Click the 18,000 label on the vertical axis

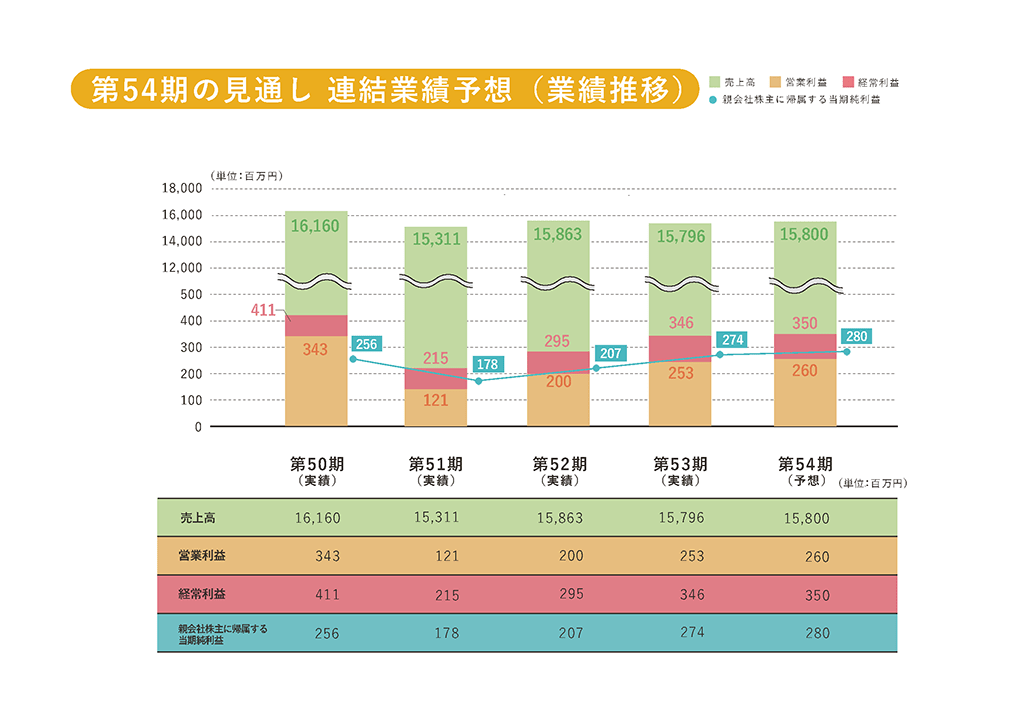[x=181, y=189]
